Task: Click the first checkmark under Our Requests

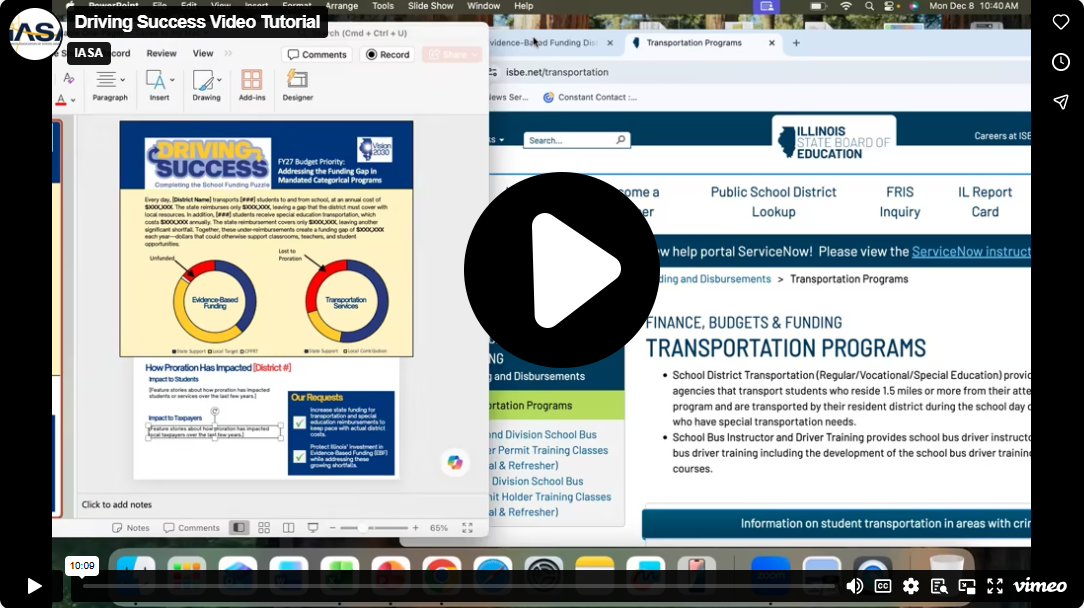Action: pyautogui.click(x=299, y=423)
